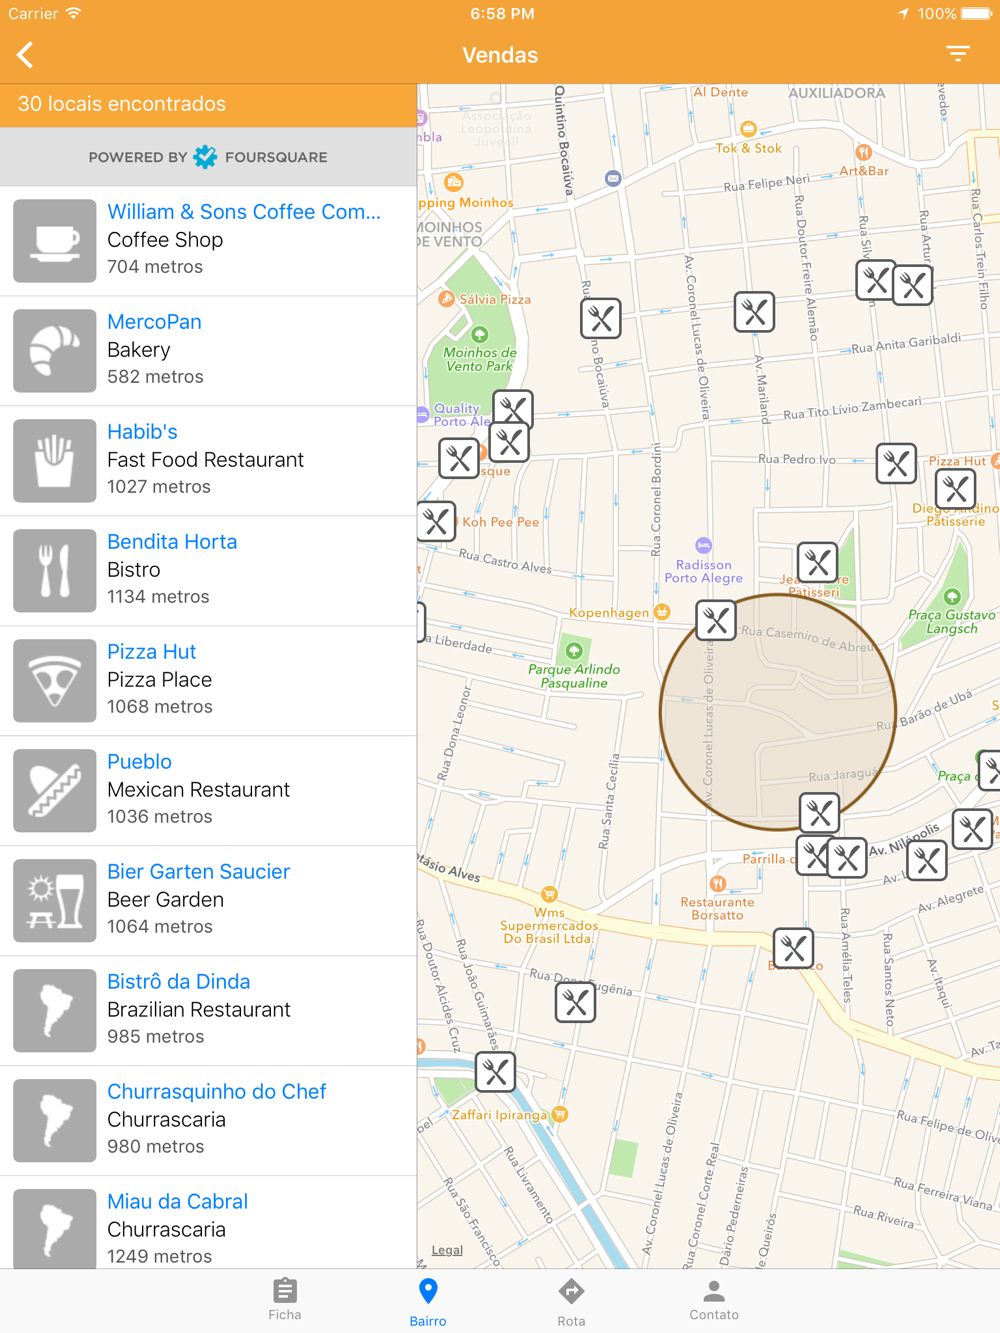Tap Wms Supermercados Do Brasil label

[x=549, y=925]
